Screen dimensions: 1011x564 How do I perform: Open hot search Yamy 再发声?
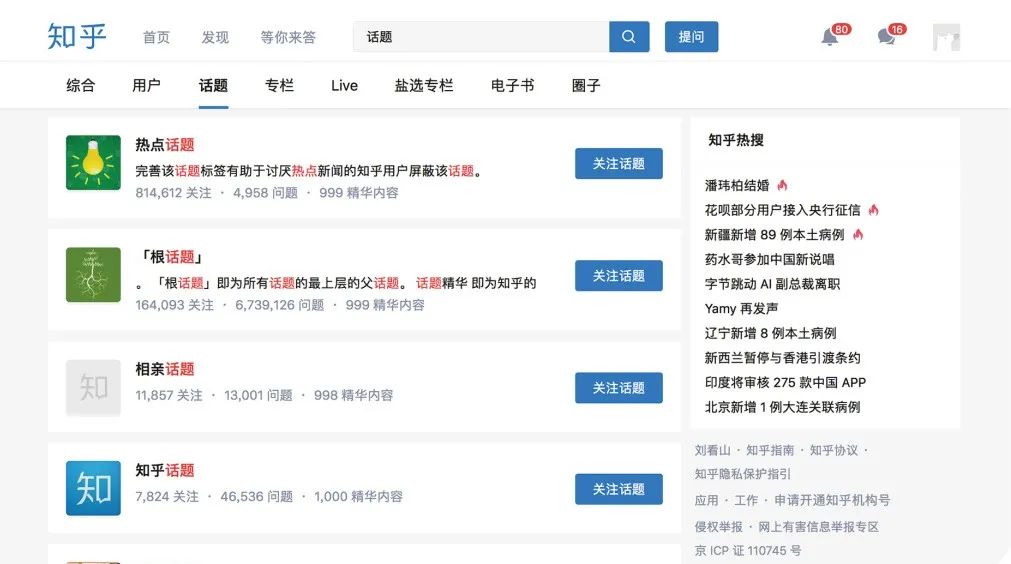(x=741, y=309)
